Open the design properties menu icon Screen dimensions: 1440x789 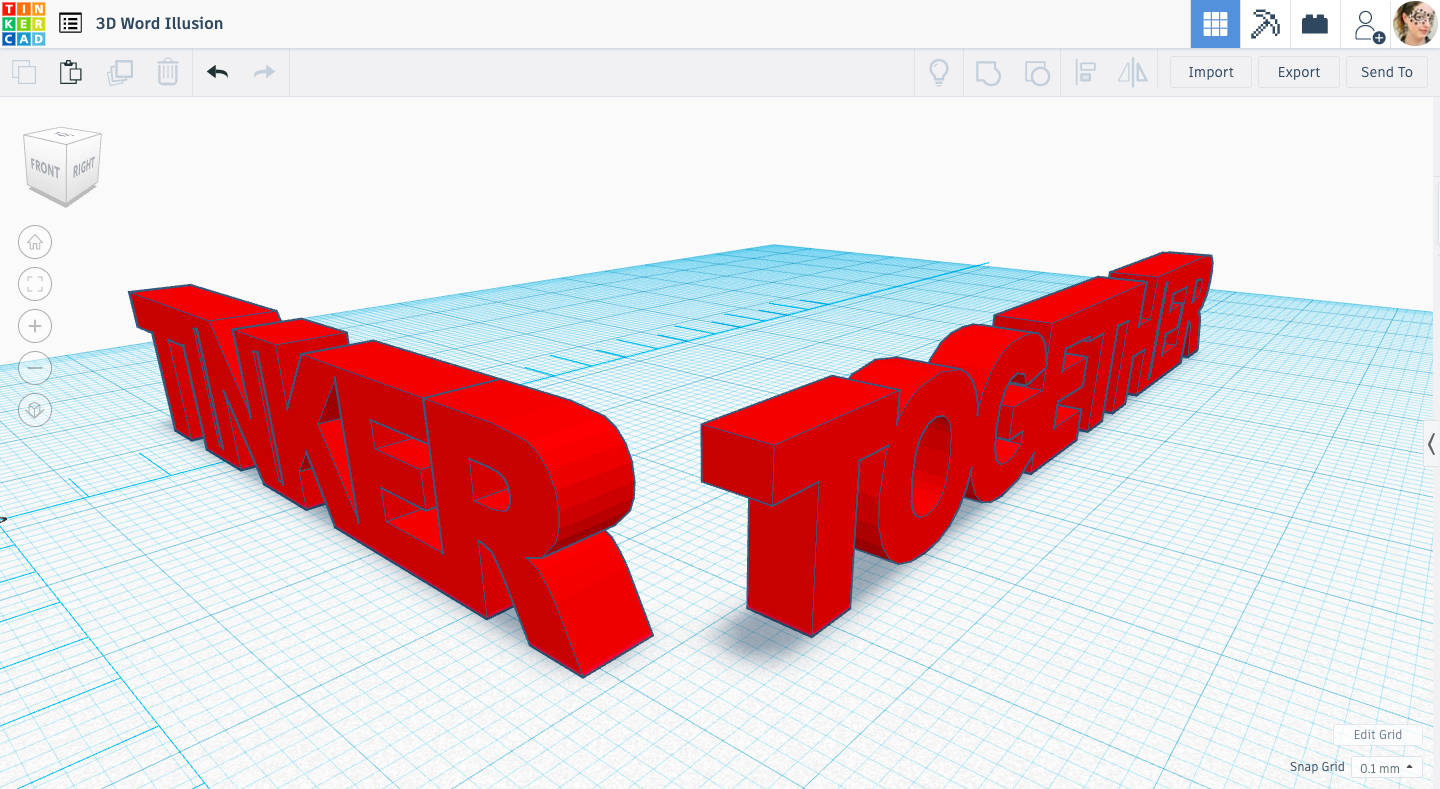70,23
